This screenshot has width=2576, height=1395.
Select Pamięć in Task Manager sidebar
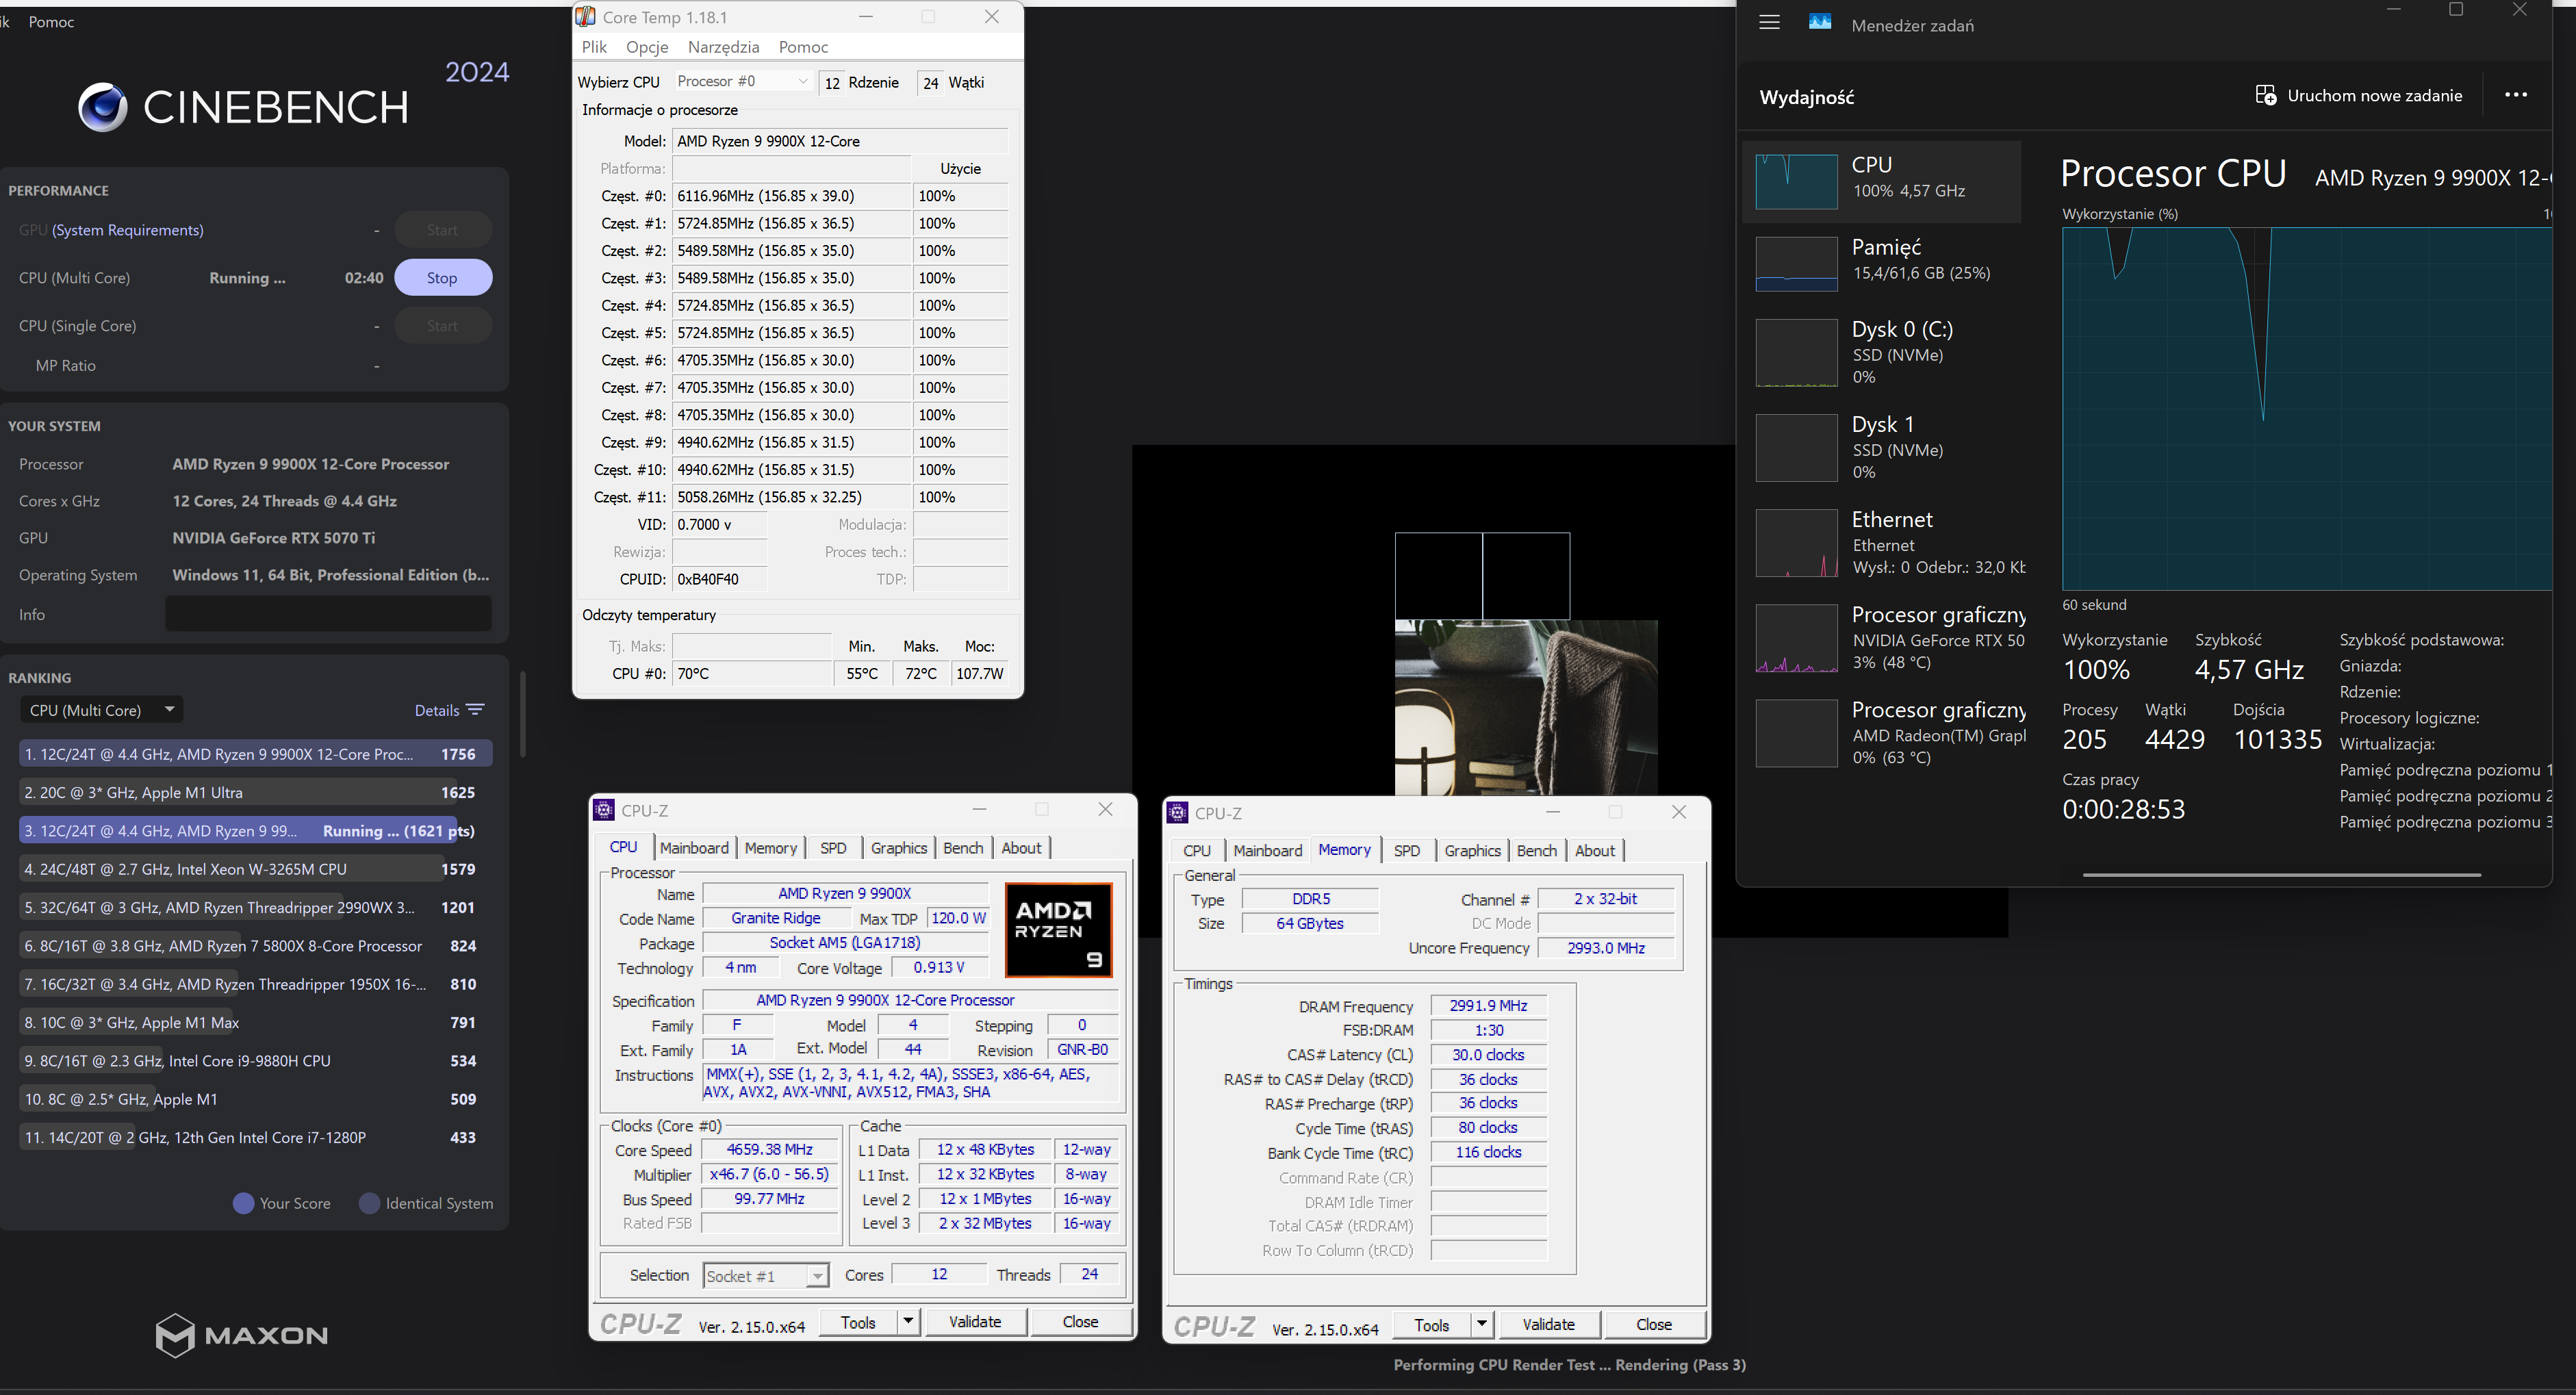coord(1881,263)
